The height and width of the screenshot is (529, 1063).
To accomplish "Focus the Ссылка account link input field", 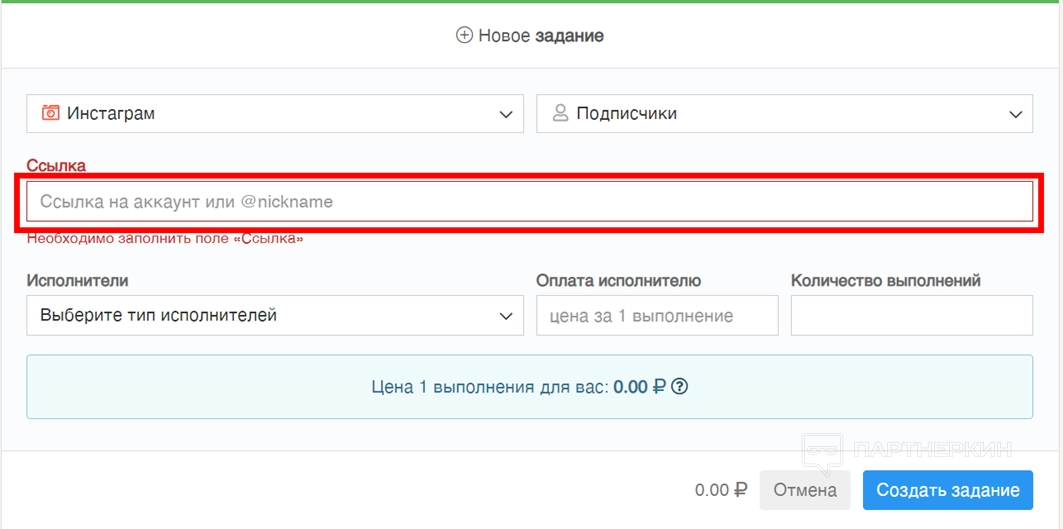I will click(529, 202).
